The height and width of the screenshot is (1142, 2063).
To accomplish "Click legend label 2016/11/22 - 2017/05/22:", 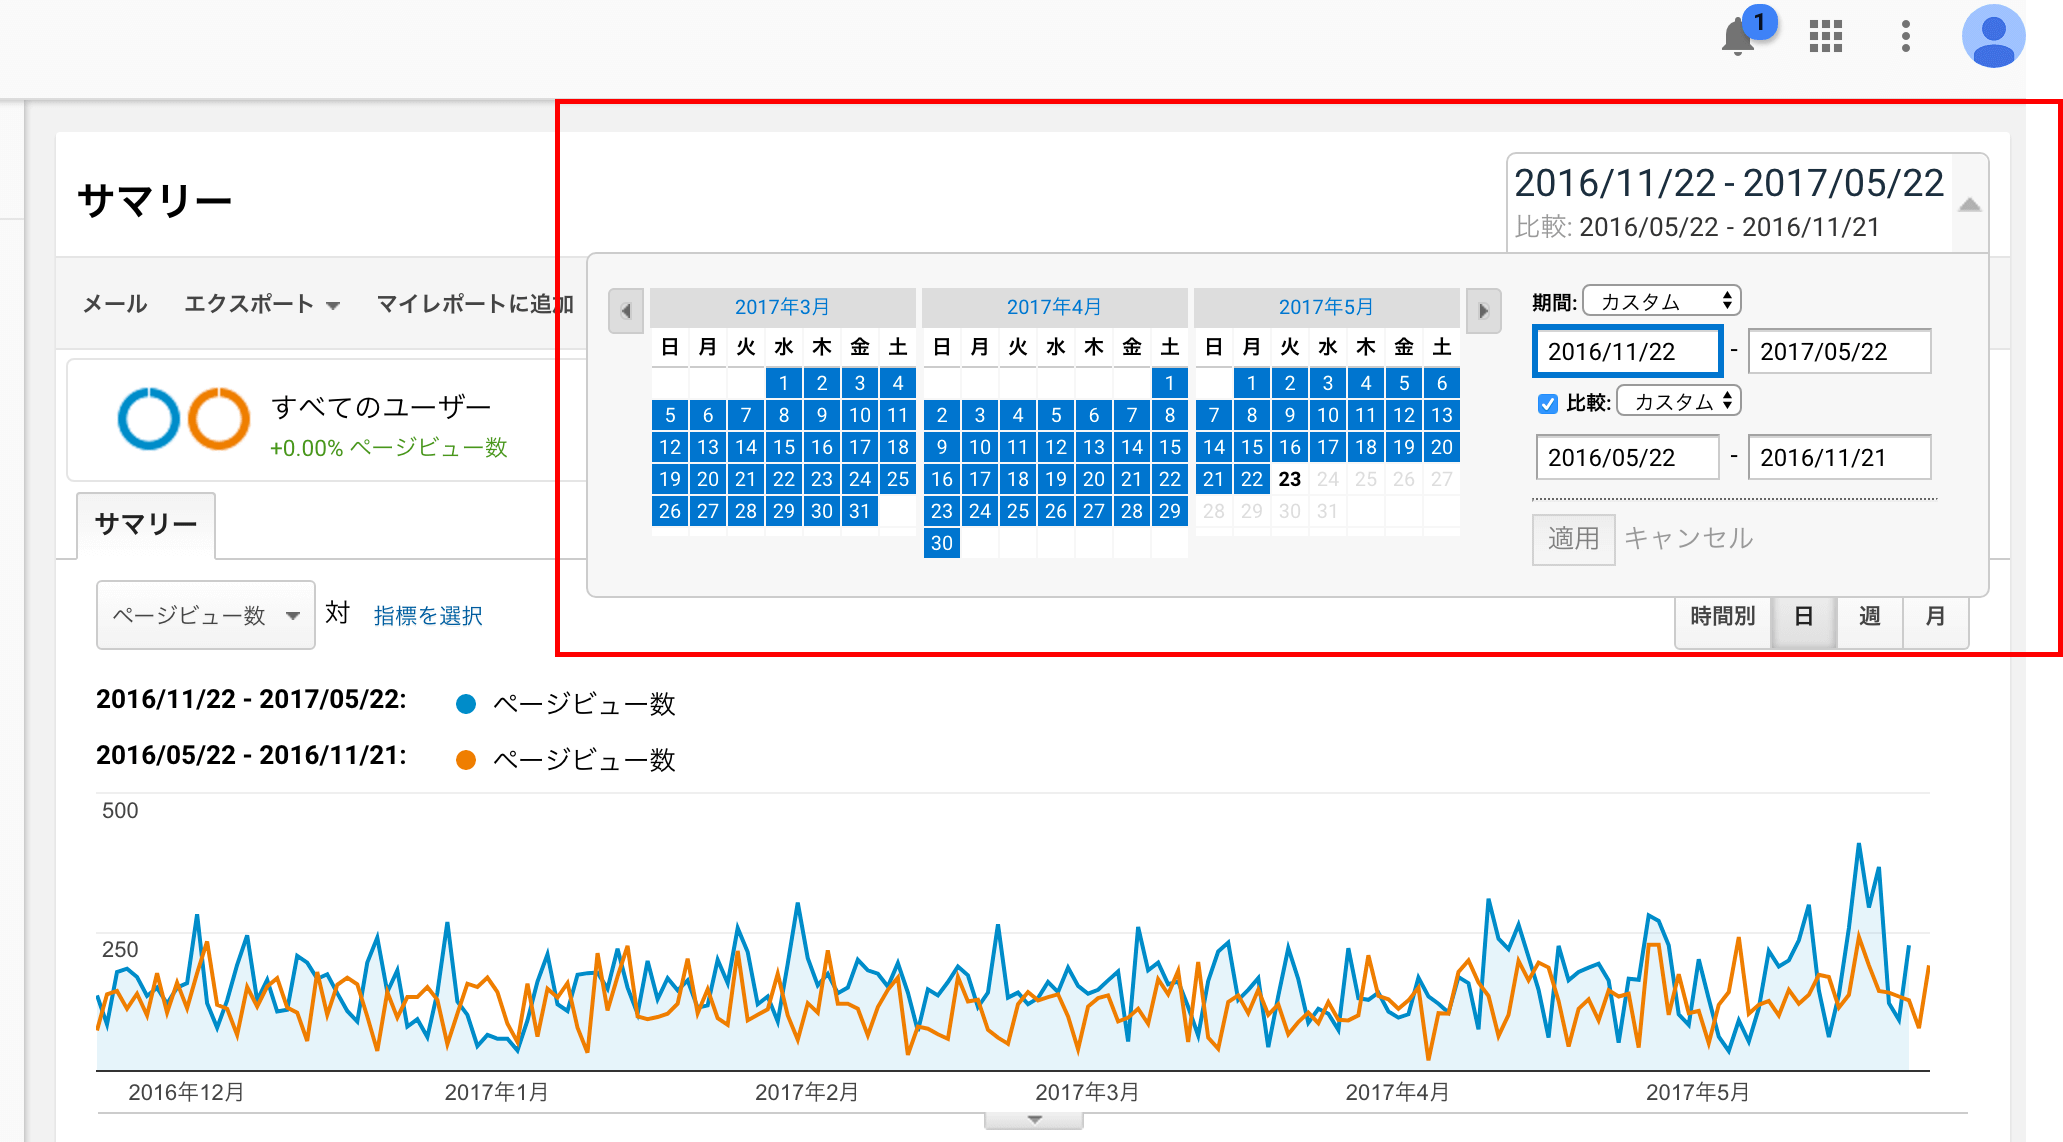I will 251,699.
